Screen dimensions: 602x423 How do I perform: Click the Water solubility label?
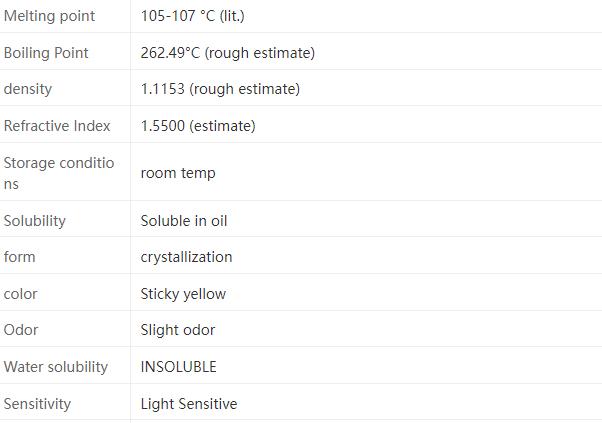[x=56, y=367]
